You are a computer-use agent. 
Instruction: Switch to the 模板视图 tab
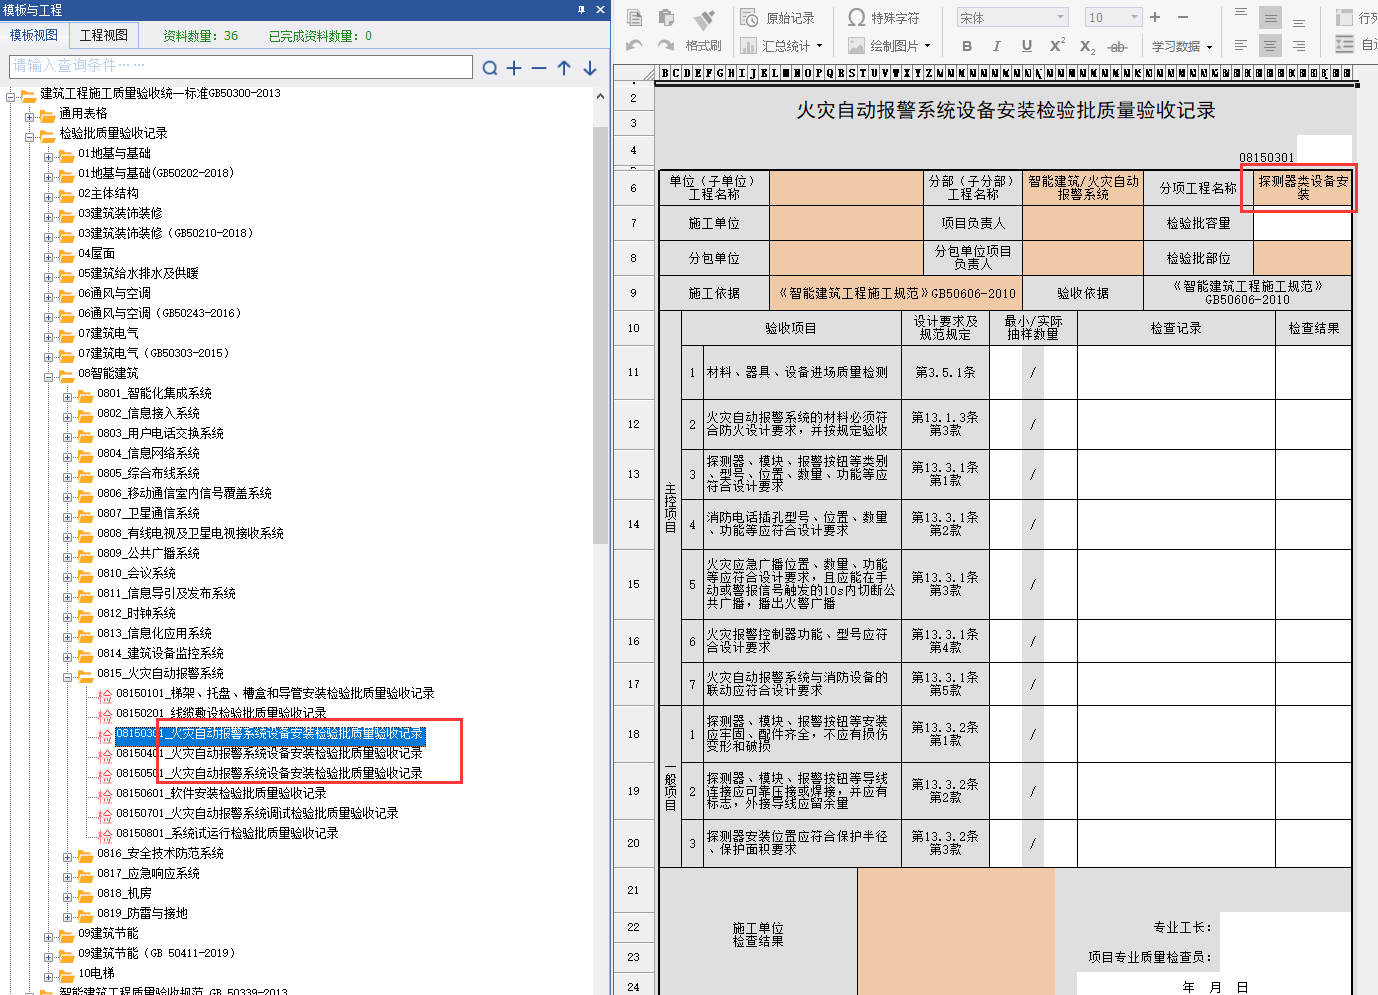34,35
